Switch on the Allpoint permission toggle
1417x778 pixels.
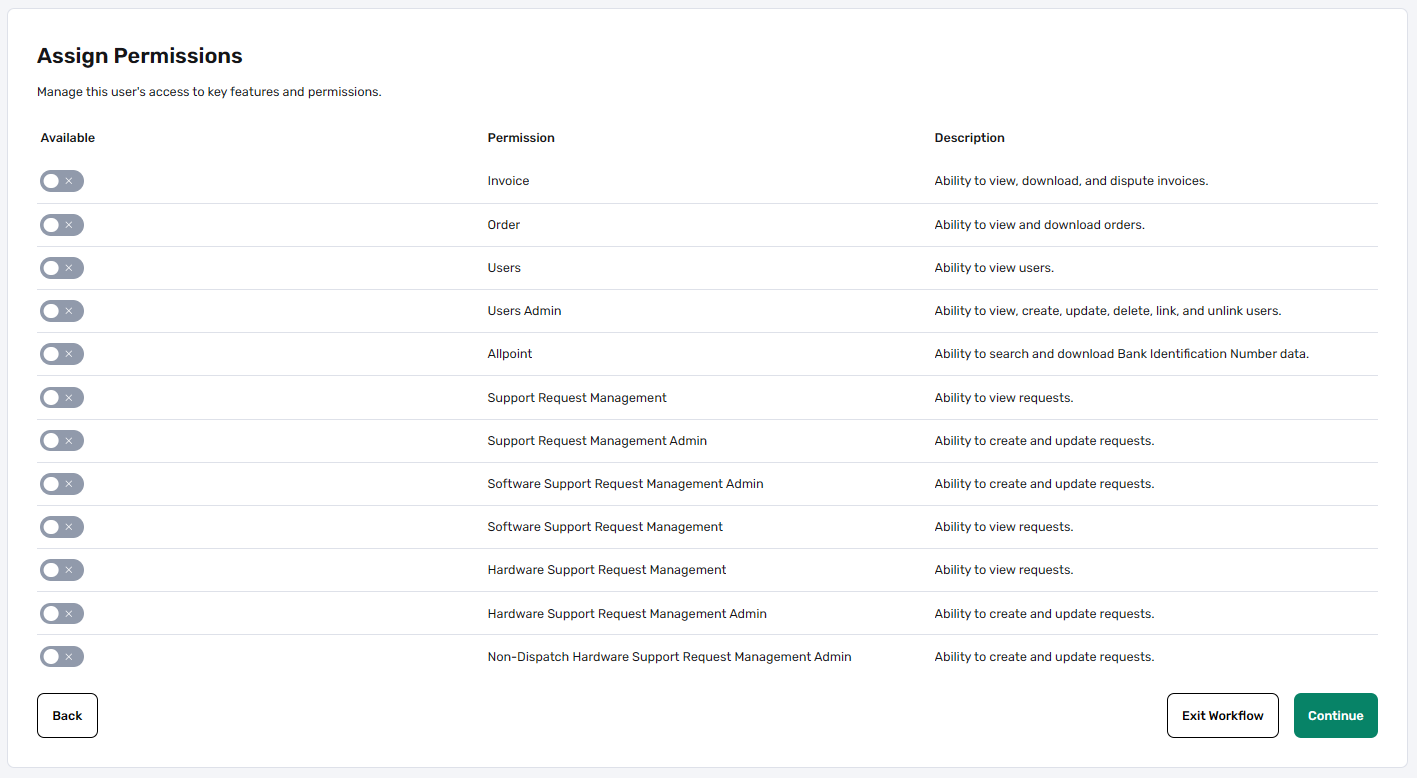62,354
